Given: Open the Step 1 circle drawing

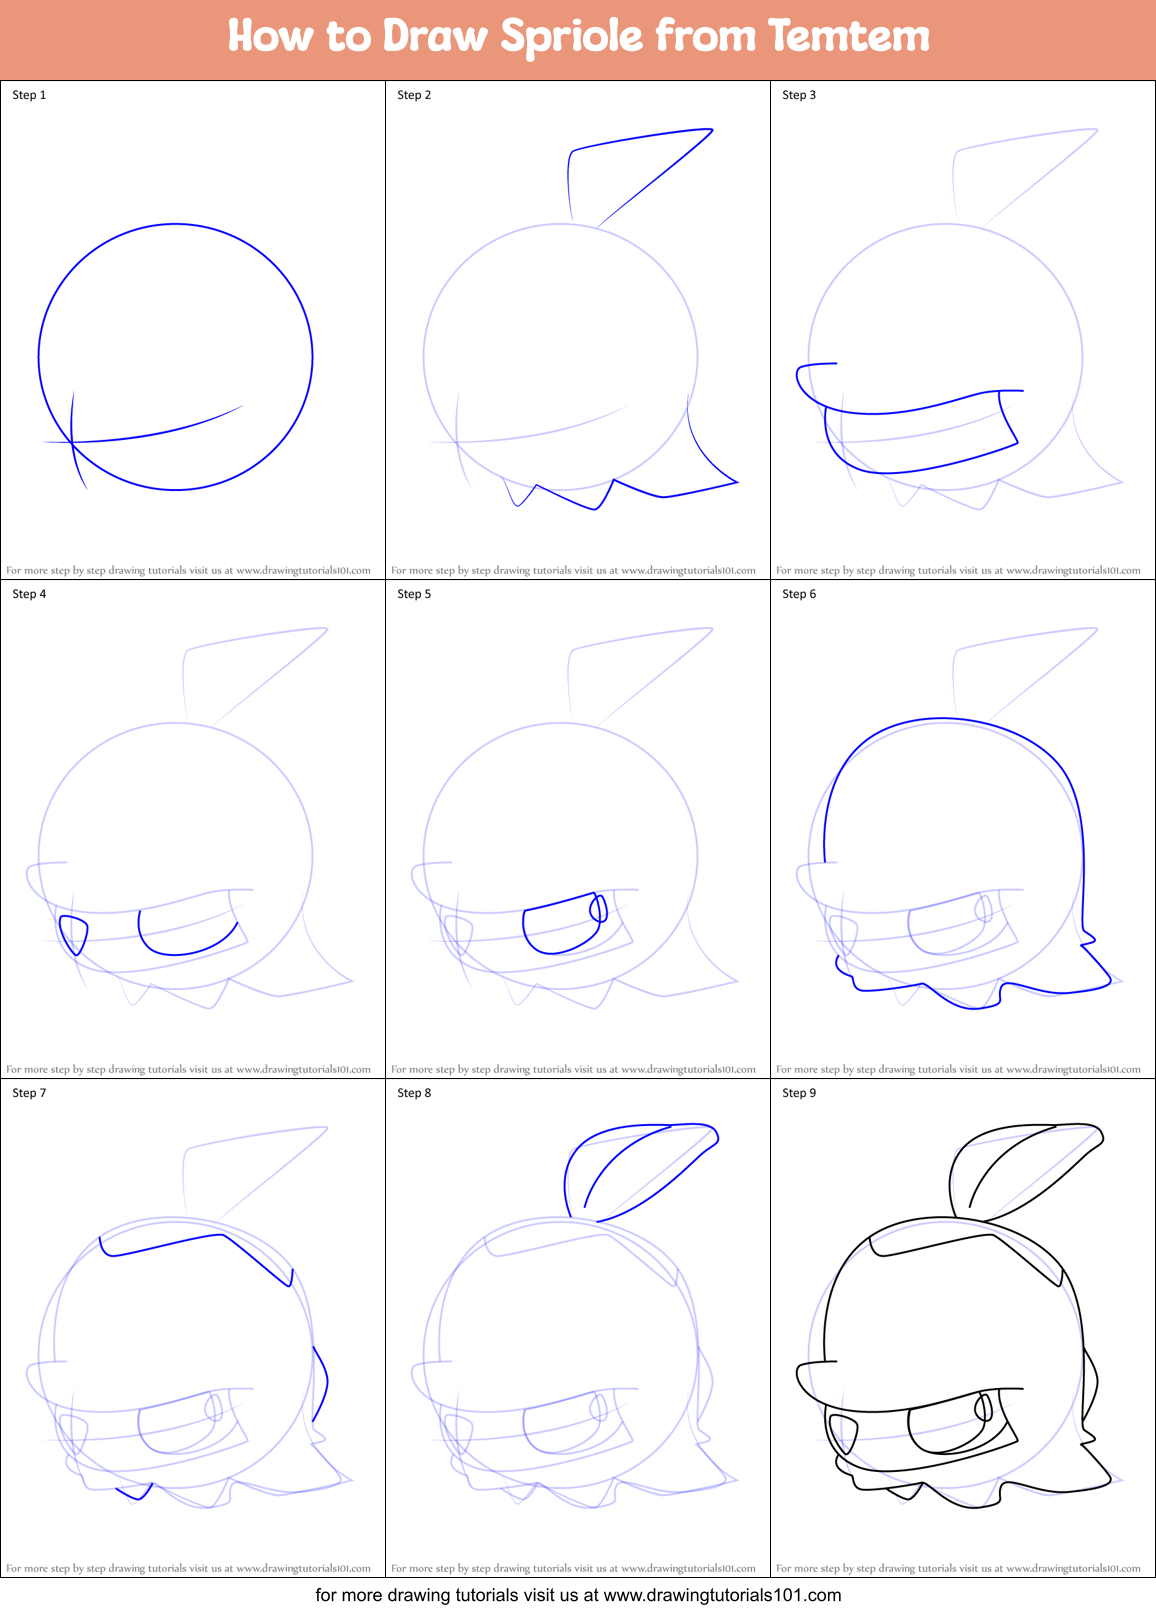Looking at the screenshot, I should click(x=176, y=357).
